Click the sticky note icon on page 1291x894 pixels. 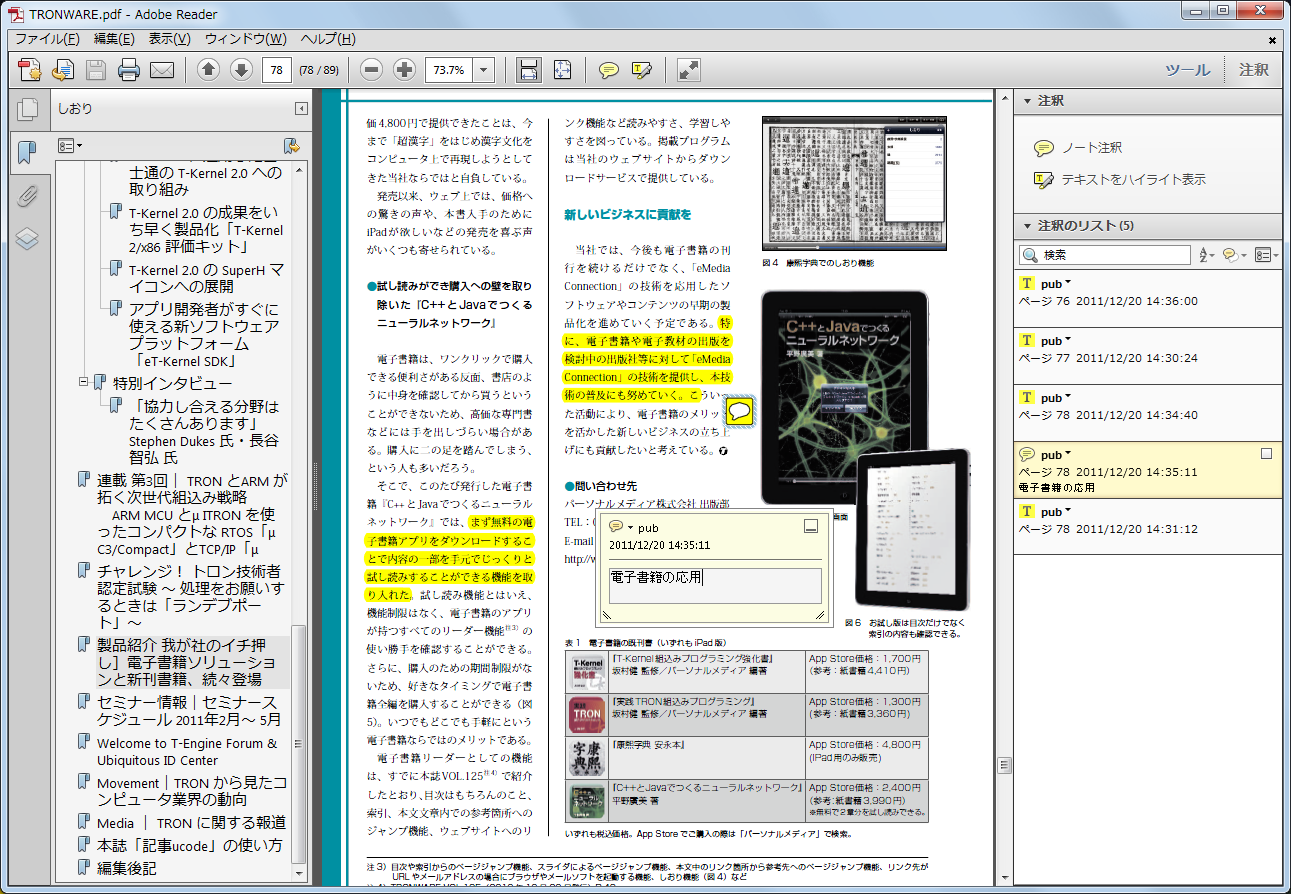[739, 412]
